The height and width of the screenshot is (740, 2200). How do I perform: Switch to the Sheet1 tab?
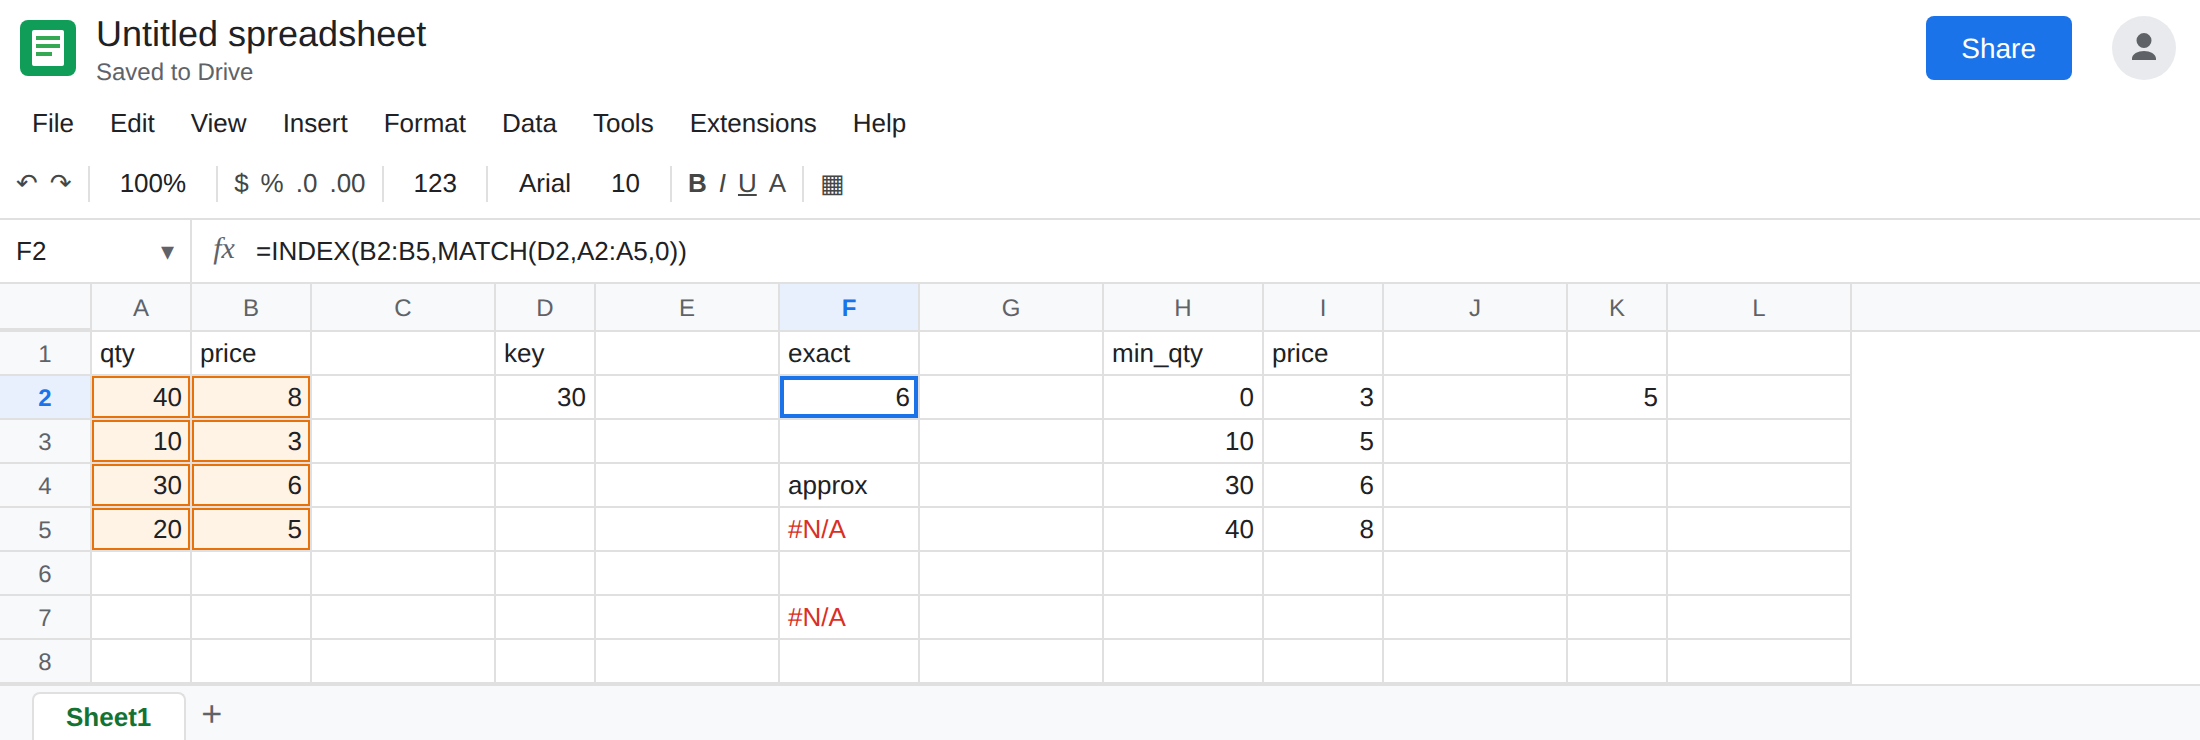coord(109,717)
